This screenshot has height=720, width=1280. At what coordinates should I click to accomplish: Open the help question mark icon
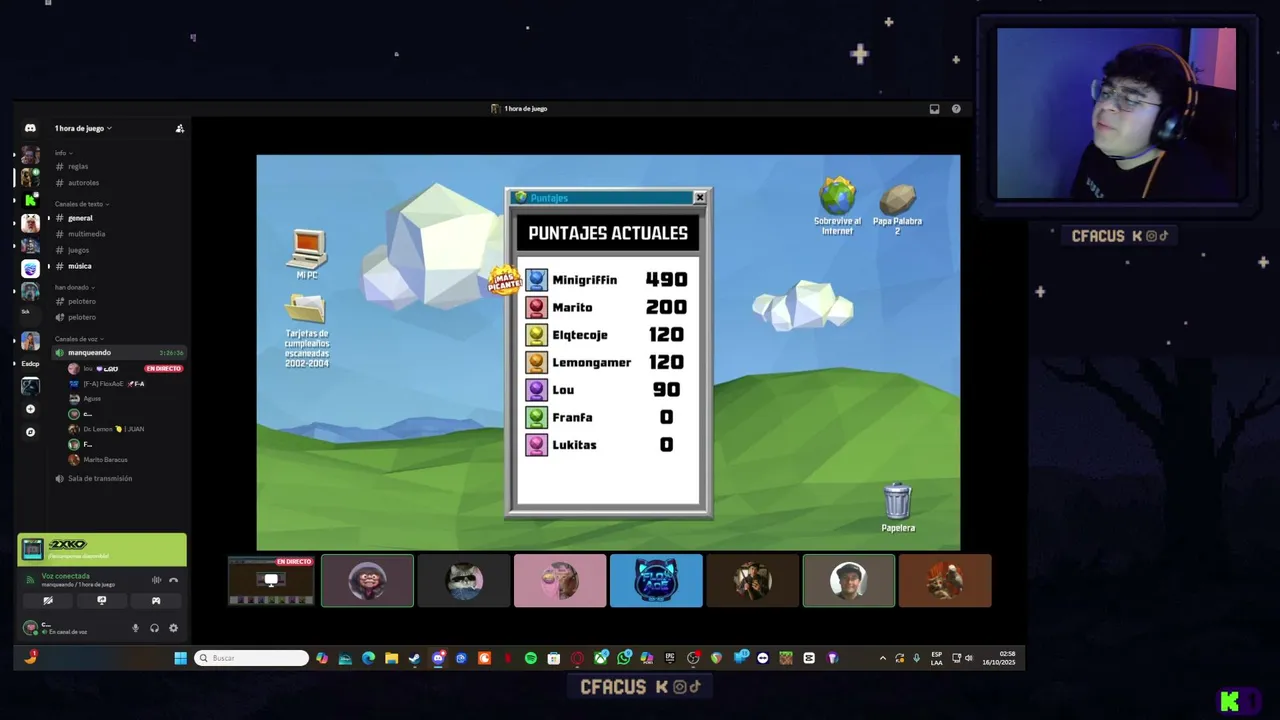[x=956, y=109]
